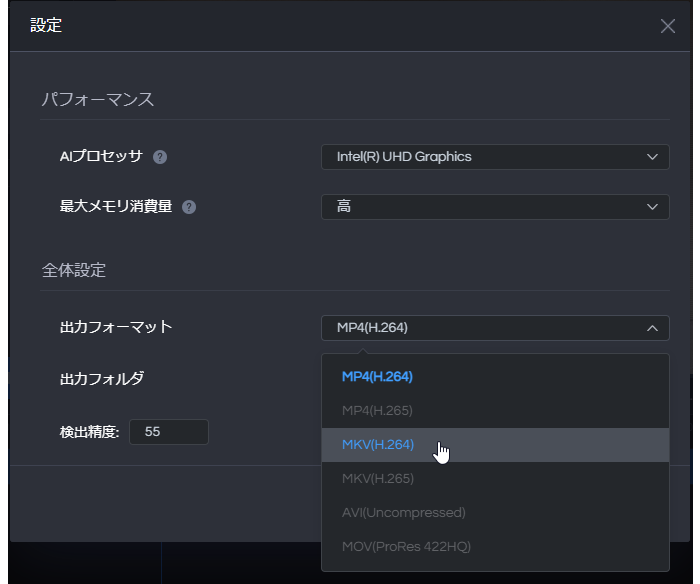This screenshot has height=584, width=700.
Task: Click the 検出精度 input field showing 55
Action: pyautogui.click(x=169, y=432)
